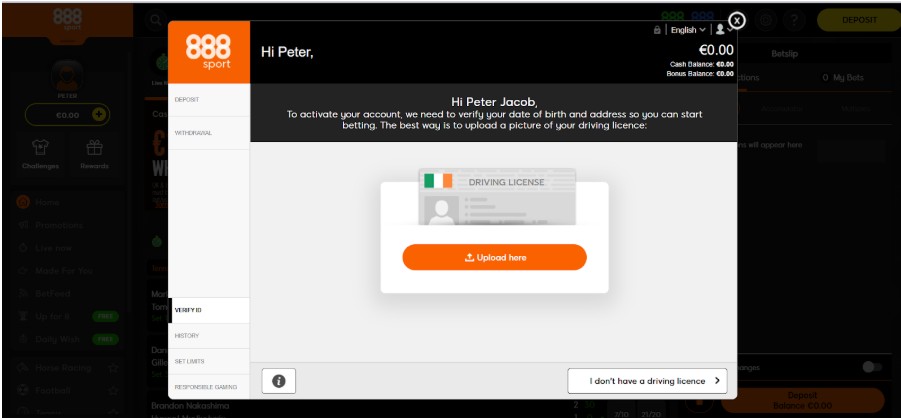Click I don't have a driving licence

coord(647,381)
